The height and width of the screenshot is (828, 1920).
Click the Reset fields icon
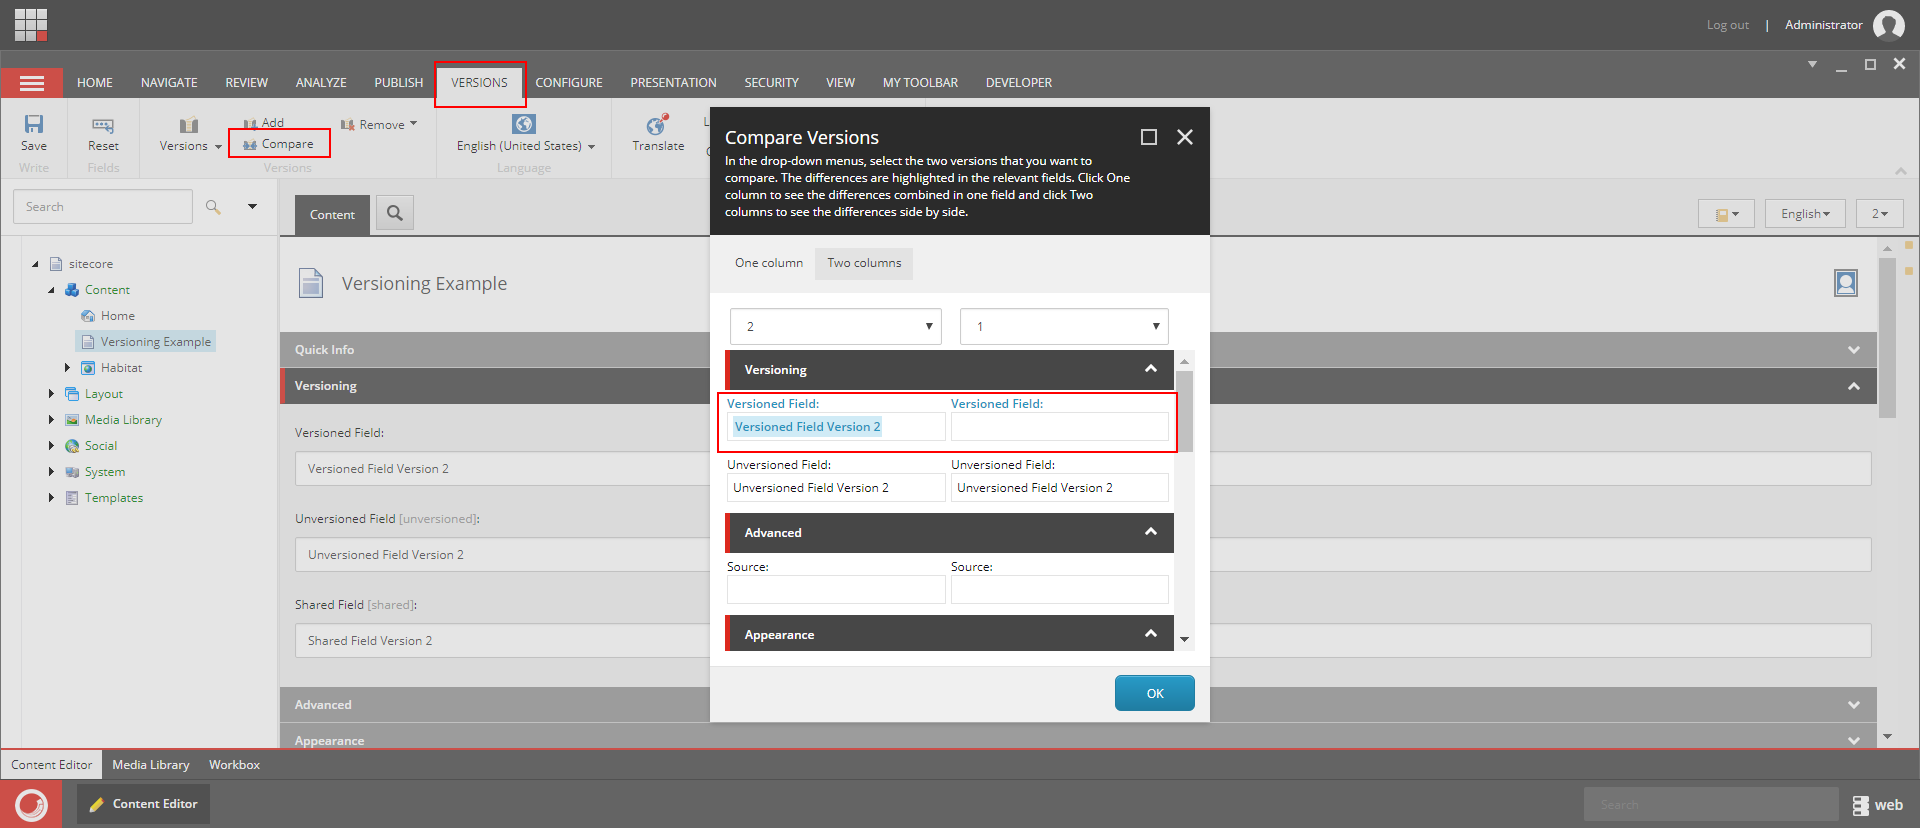pos(103,125)
